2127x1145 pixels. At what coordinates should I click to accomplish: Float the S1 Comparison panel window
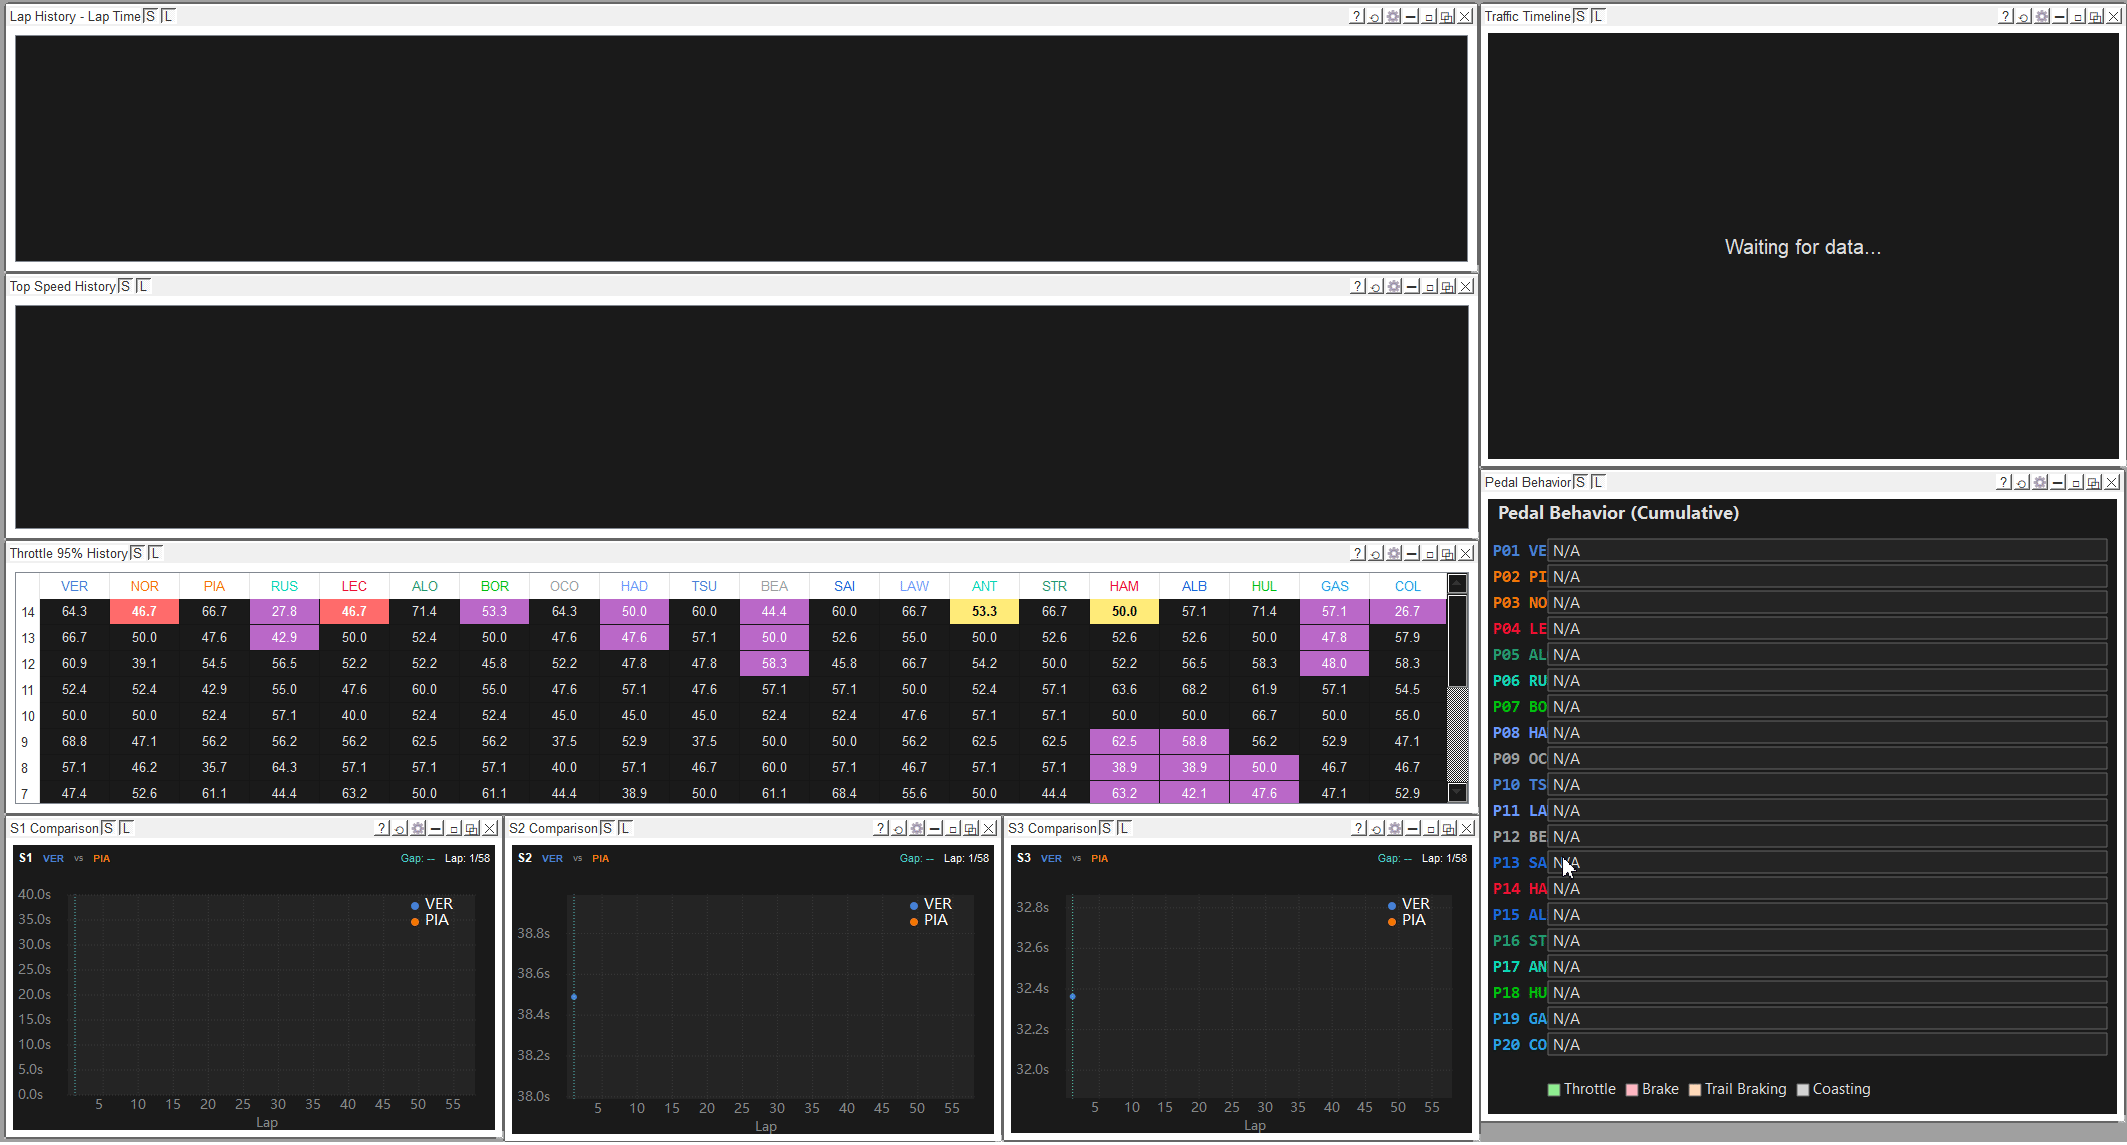point(471,829)
